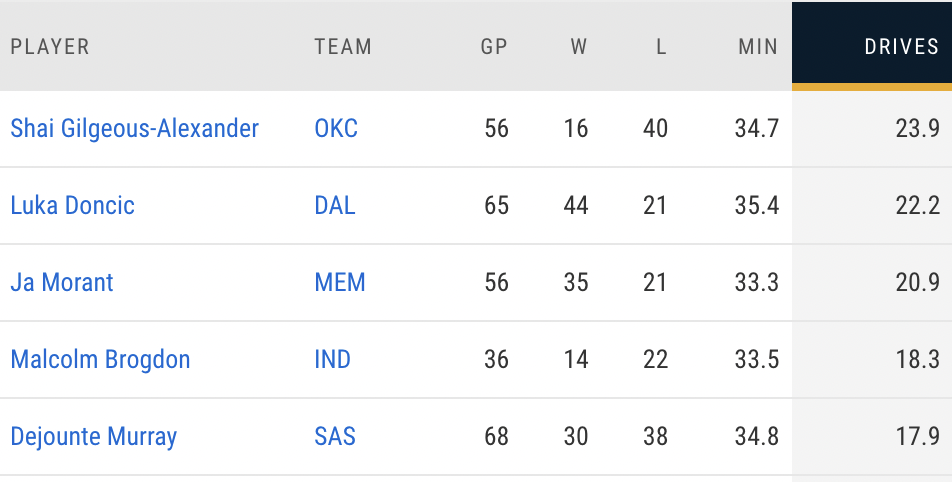Sort table by DRIVES column
Image resolution: width=952 pixels, height=482 pixels.
(x=901, y=47)
